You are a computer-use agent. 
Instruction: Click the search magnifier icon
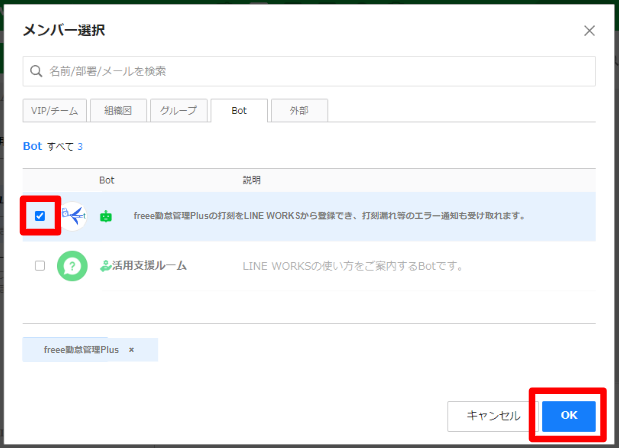(36, 71)
